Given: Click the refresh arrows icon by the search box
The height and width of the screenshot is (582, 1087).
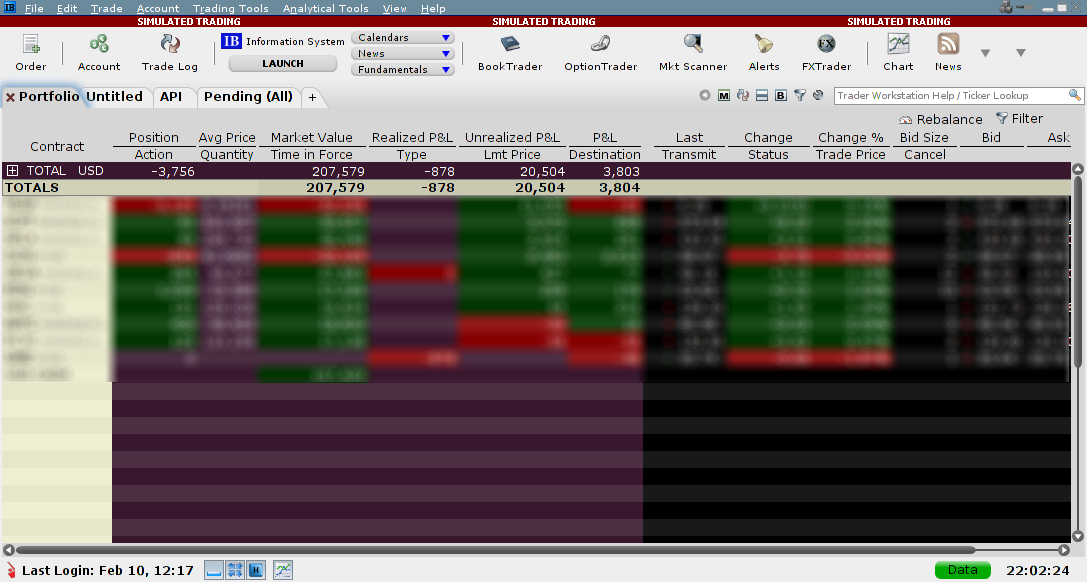Looking at the screenshot, I should point(742,96).
